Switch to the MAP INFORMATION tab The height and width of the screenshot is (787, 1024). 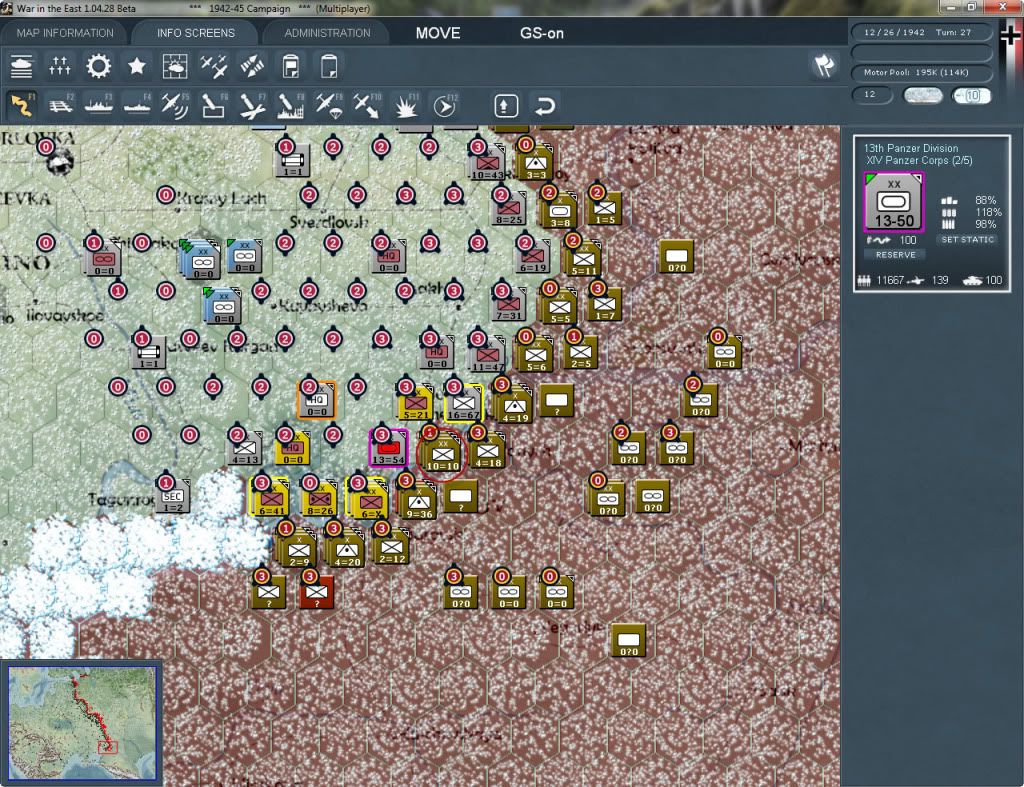(x=65, y=33)
